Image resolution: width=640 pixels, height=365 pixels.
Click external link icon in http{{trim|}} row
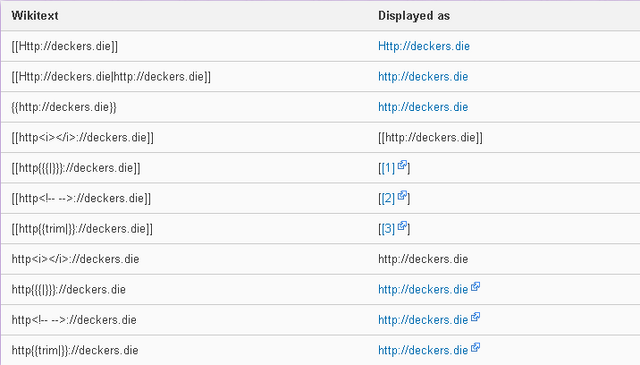click(475, 347)
